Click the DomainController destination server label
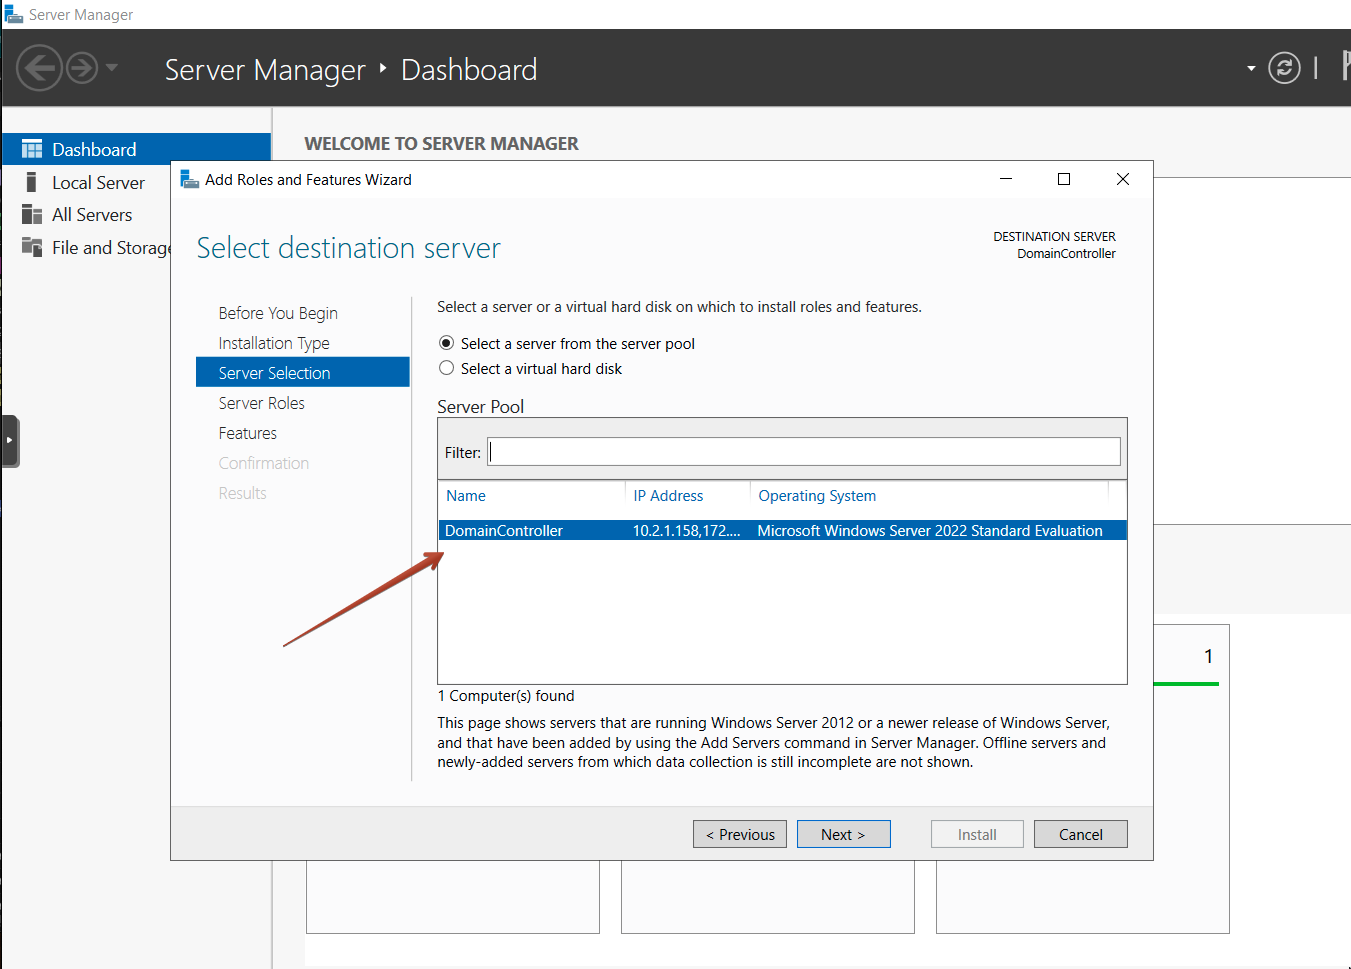This screenshot has width=1351, height=969. click(1066, 254)
